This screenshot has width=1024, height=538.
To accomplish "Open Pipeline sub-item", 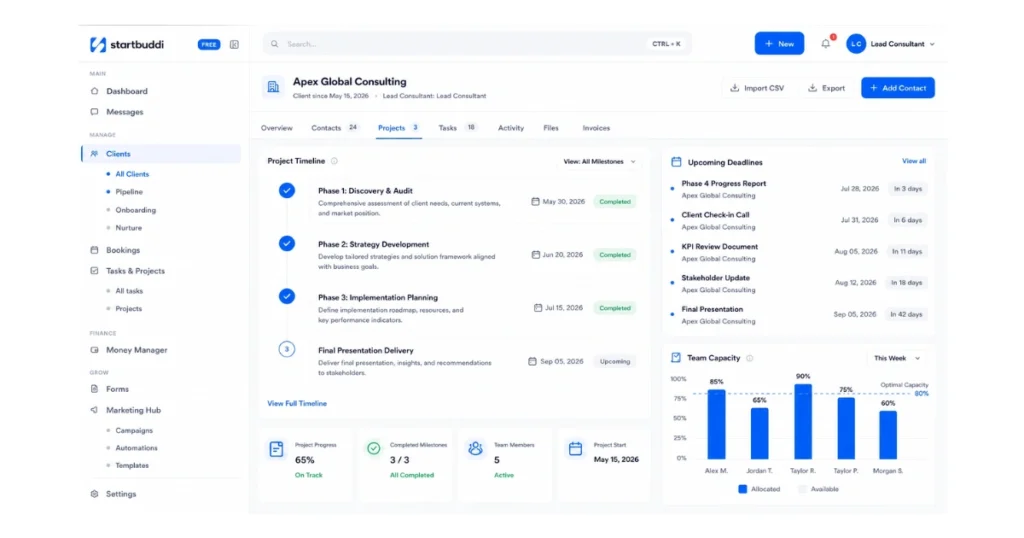I will click(x=129, y=192).
